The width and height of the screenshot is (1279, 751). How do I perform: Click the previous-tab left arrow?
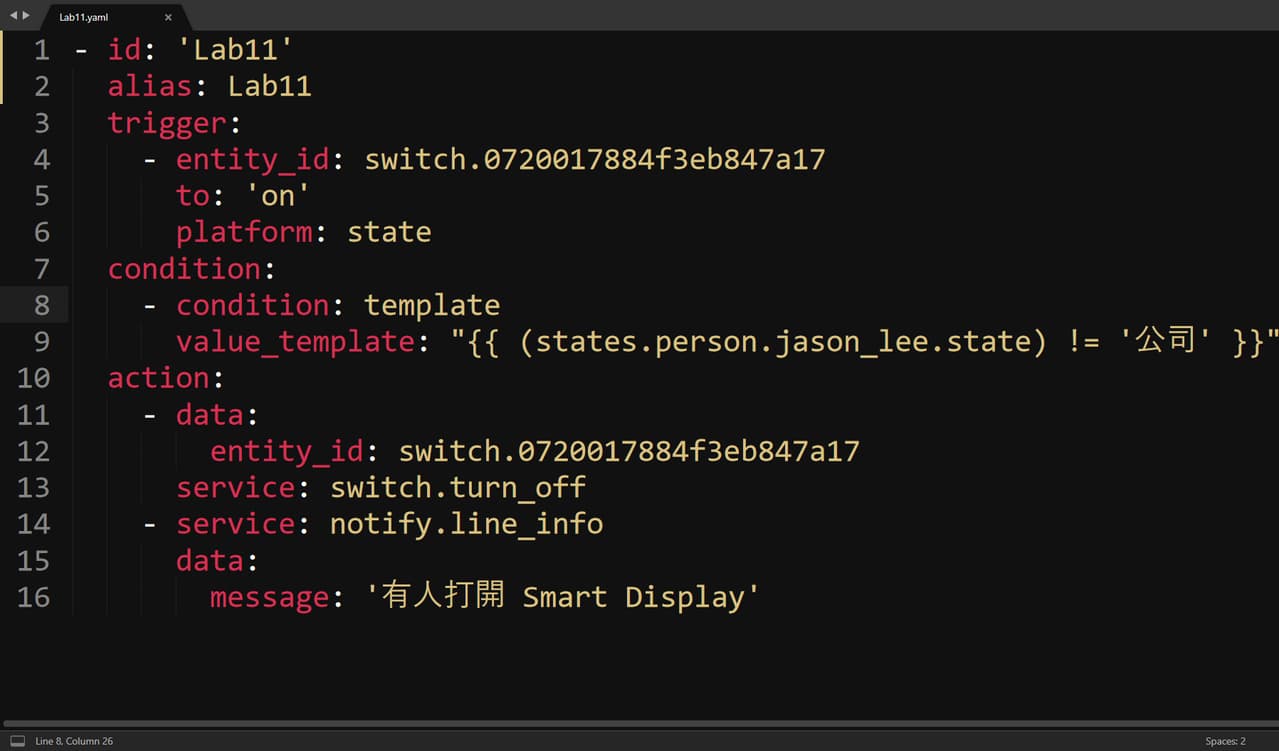13,16
